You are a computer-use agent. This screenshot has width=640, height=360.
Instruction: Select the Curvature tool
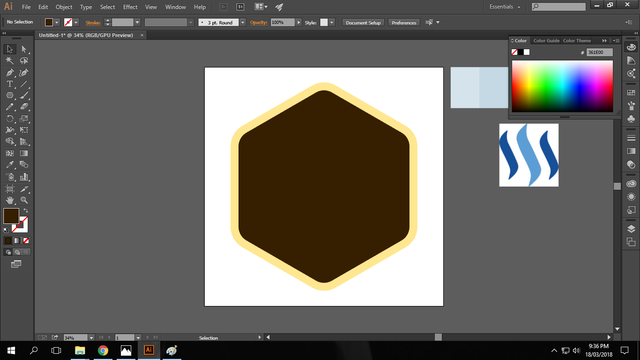(x=24, y=73)
